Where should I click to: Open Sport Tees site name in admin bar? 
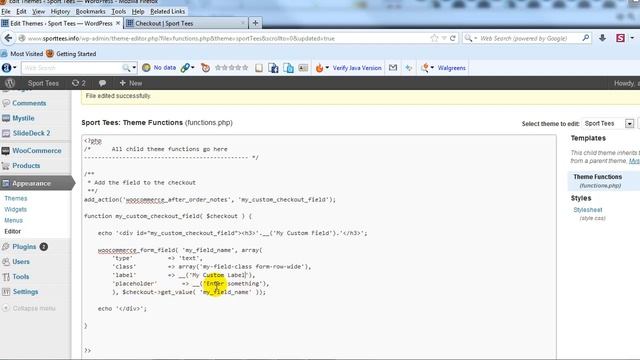(x=43, y=83)
